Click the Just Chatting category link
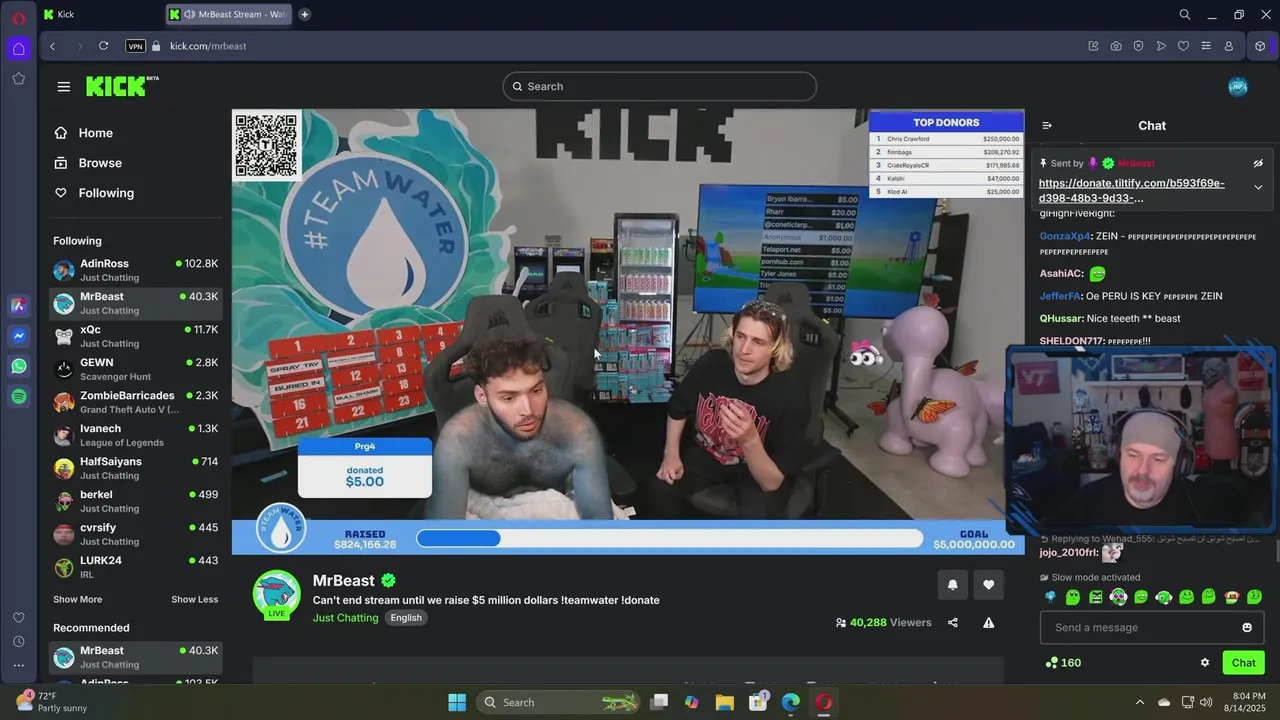The width and height of the screenshot is (1280, 720). 345,618
